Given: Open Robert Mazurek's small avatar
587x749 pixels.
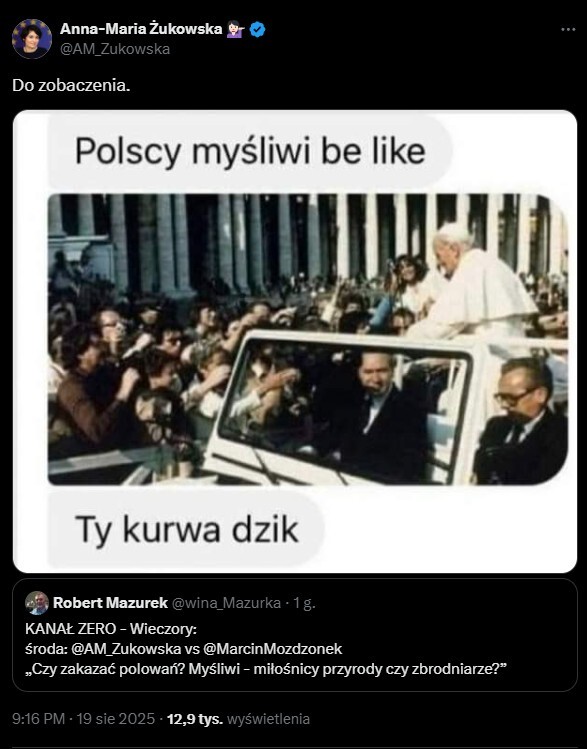Looking at the screenshot, I should (x=37, y=603).
